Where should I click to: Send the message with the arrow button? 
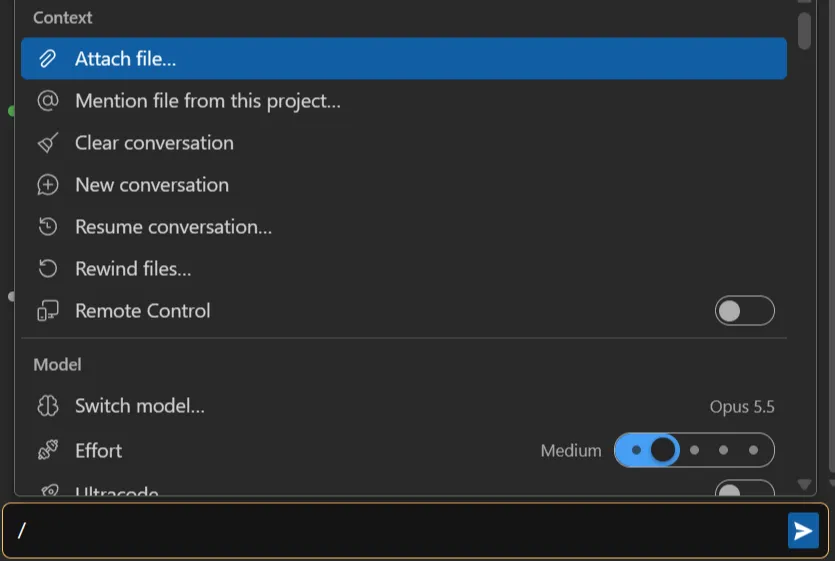tap(803, 531)
